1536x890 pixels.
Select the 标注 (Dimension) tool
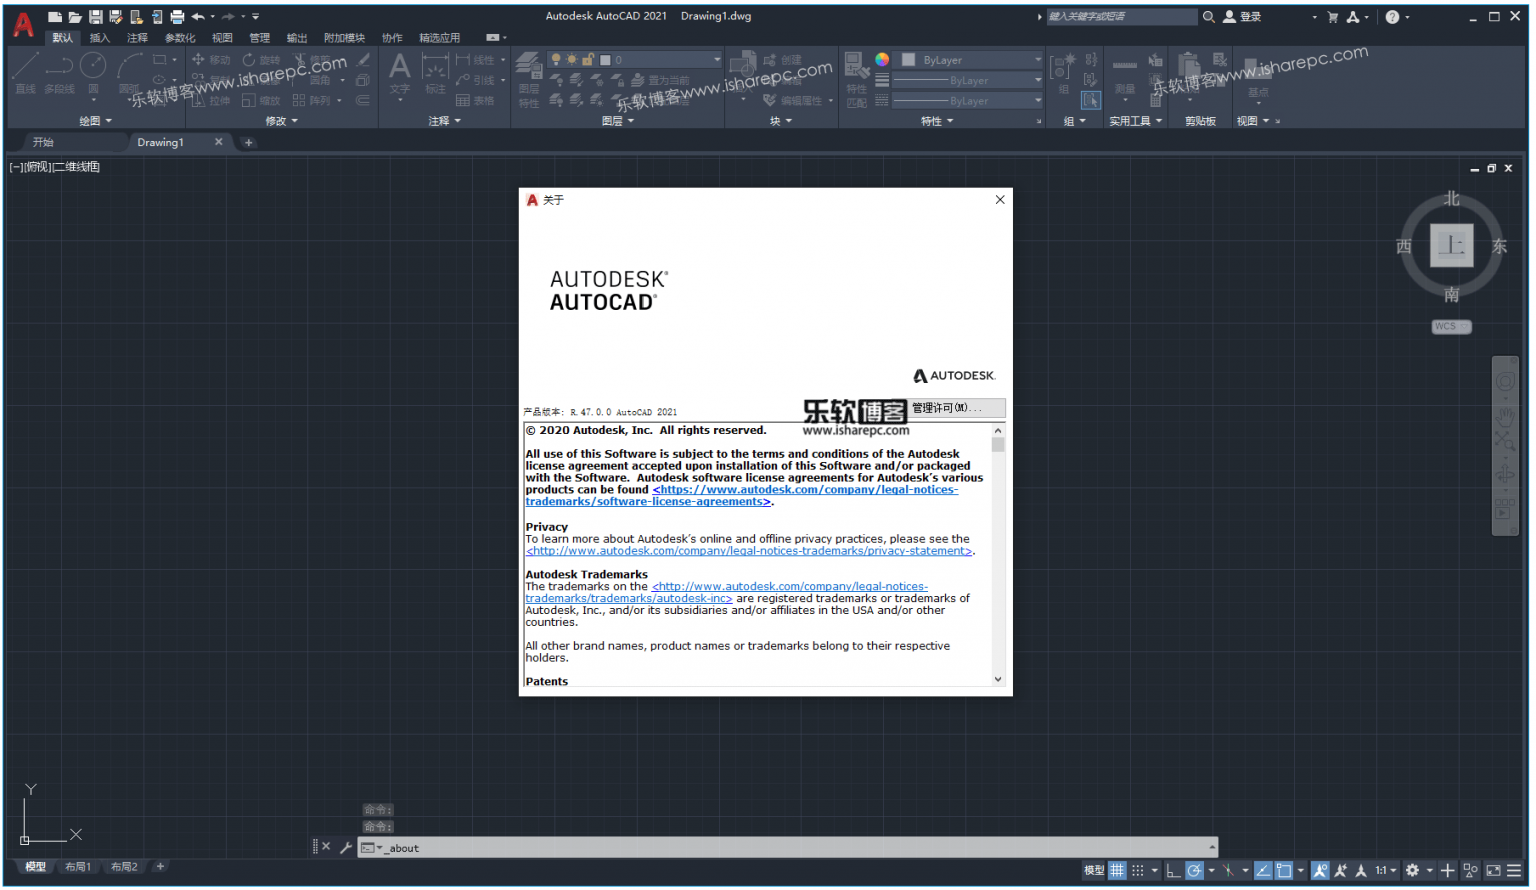435,74
